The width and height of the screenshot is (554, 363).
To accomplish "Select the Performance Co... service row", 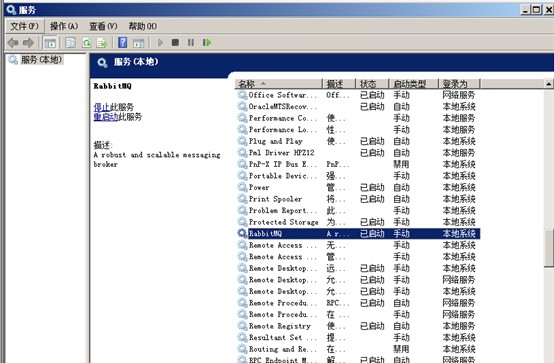I will [358, 118].
